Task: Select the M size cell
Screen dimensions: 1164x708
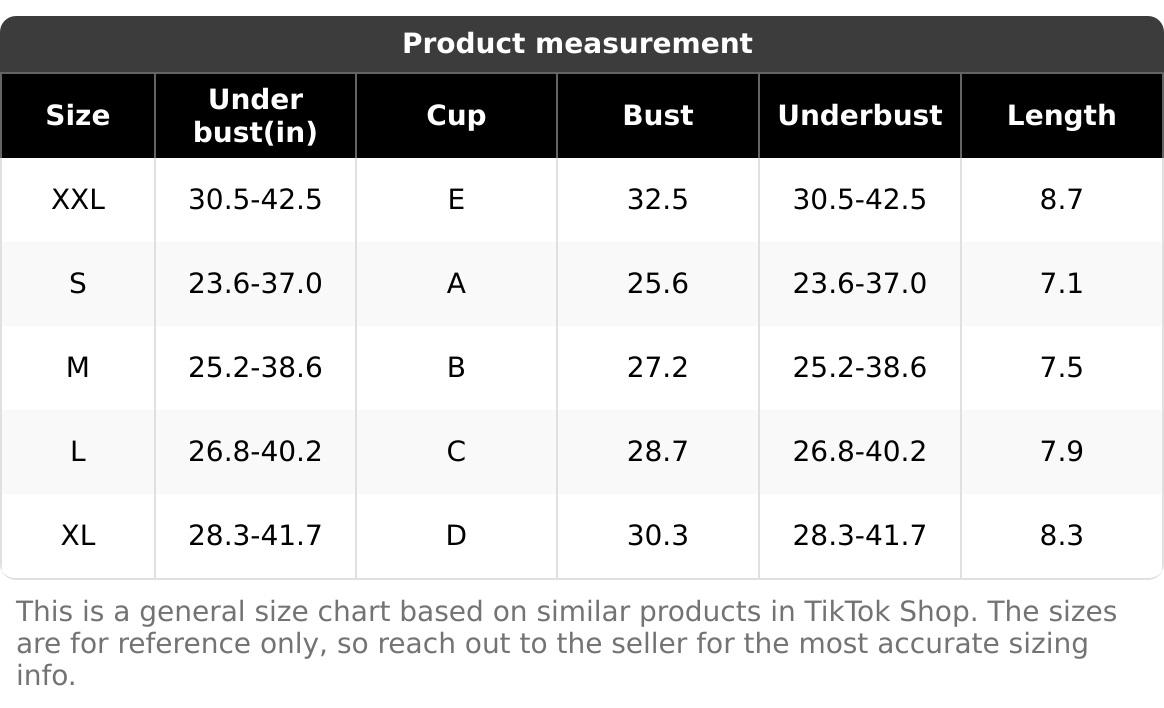Action: tap(78, 368)
